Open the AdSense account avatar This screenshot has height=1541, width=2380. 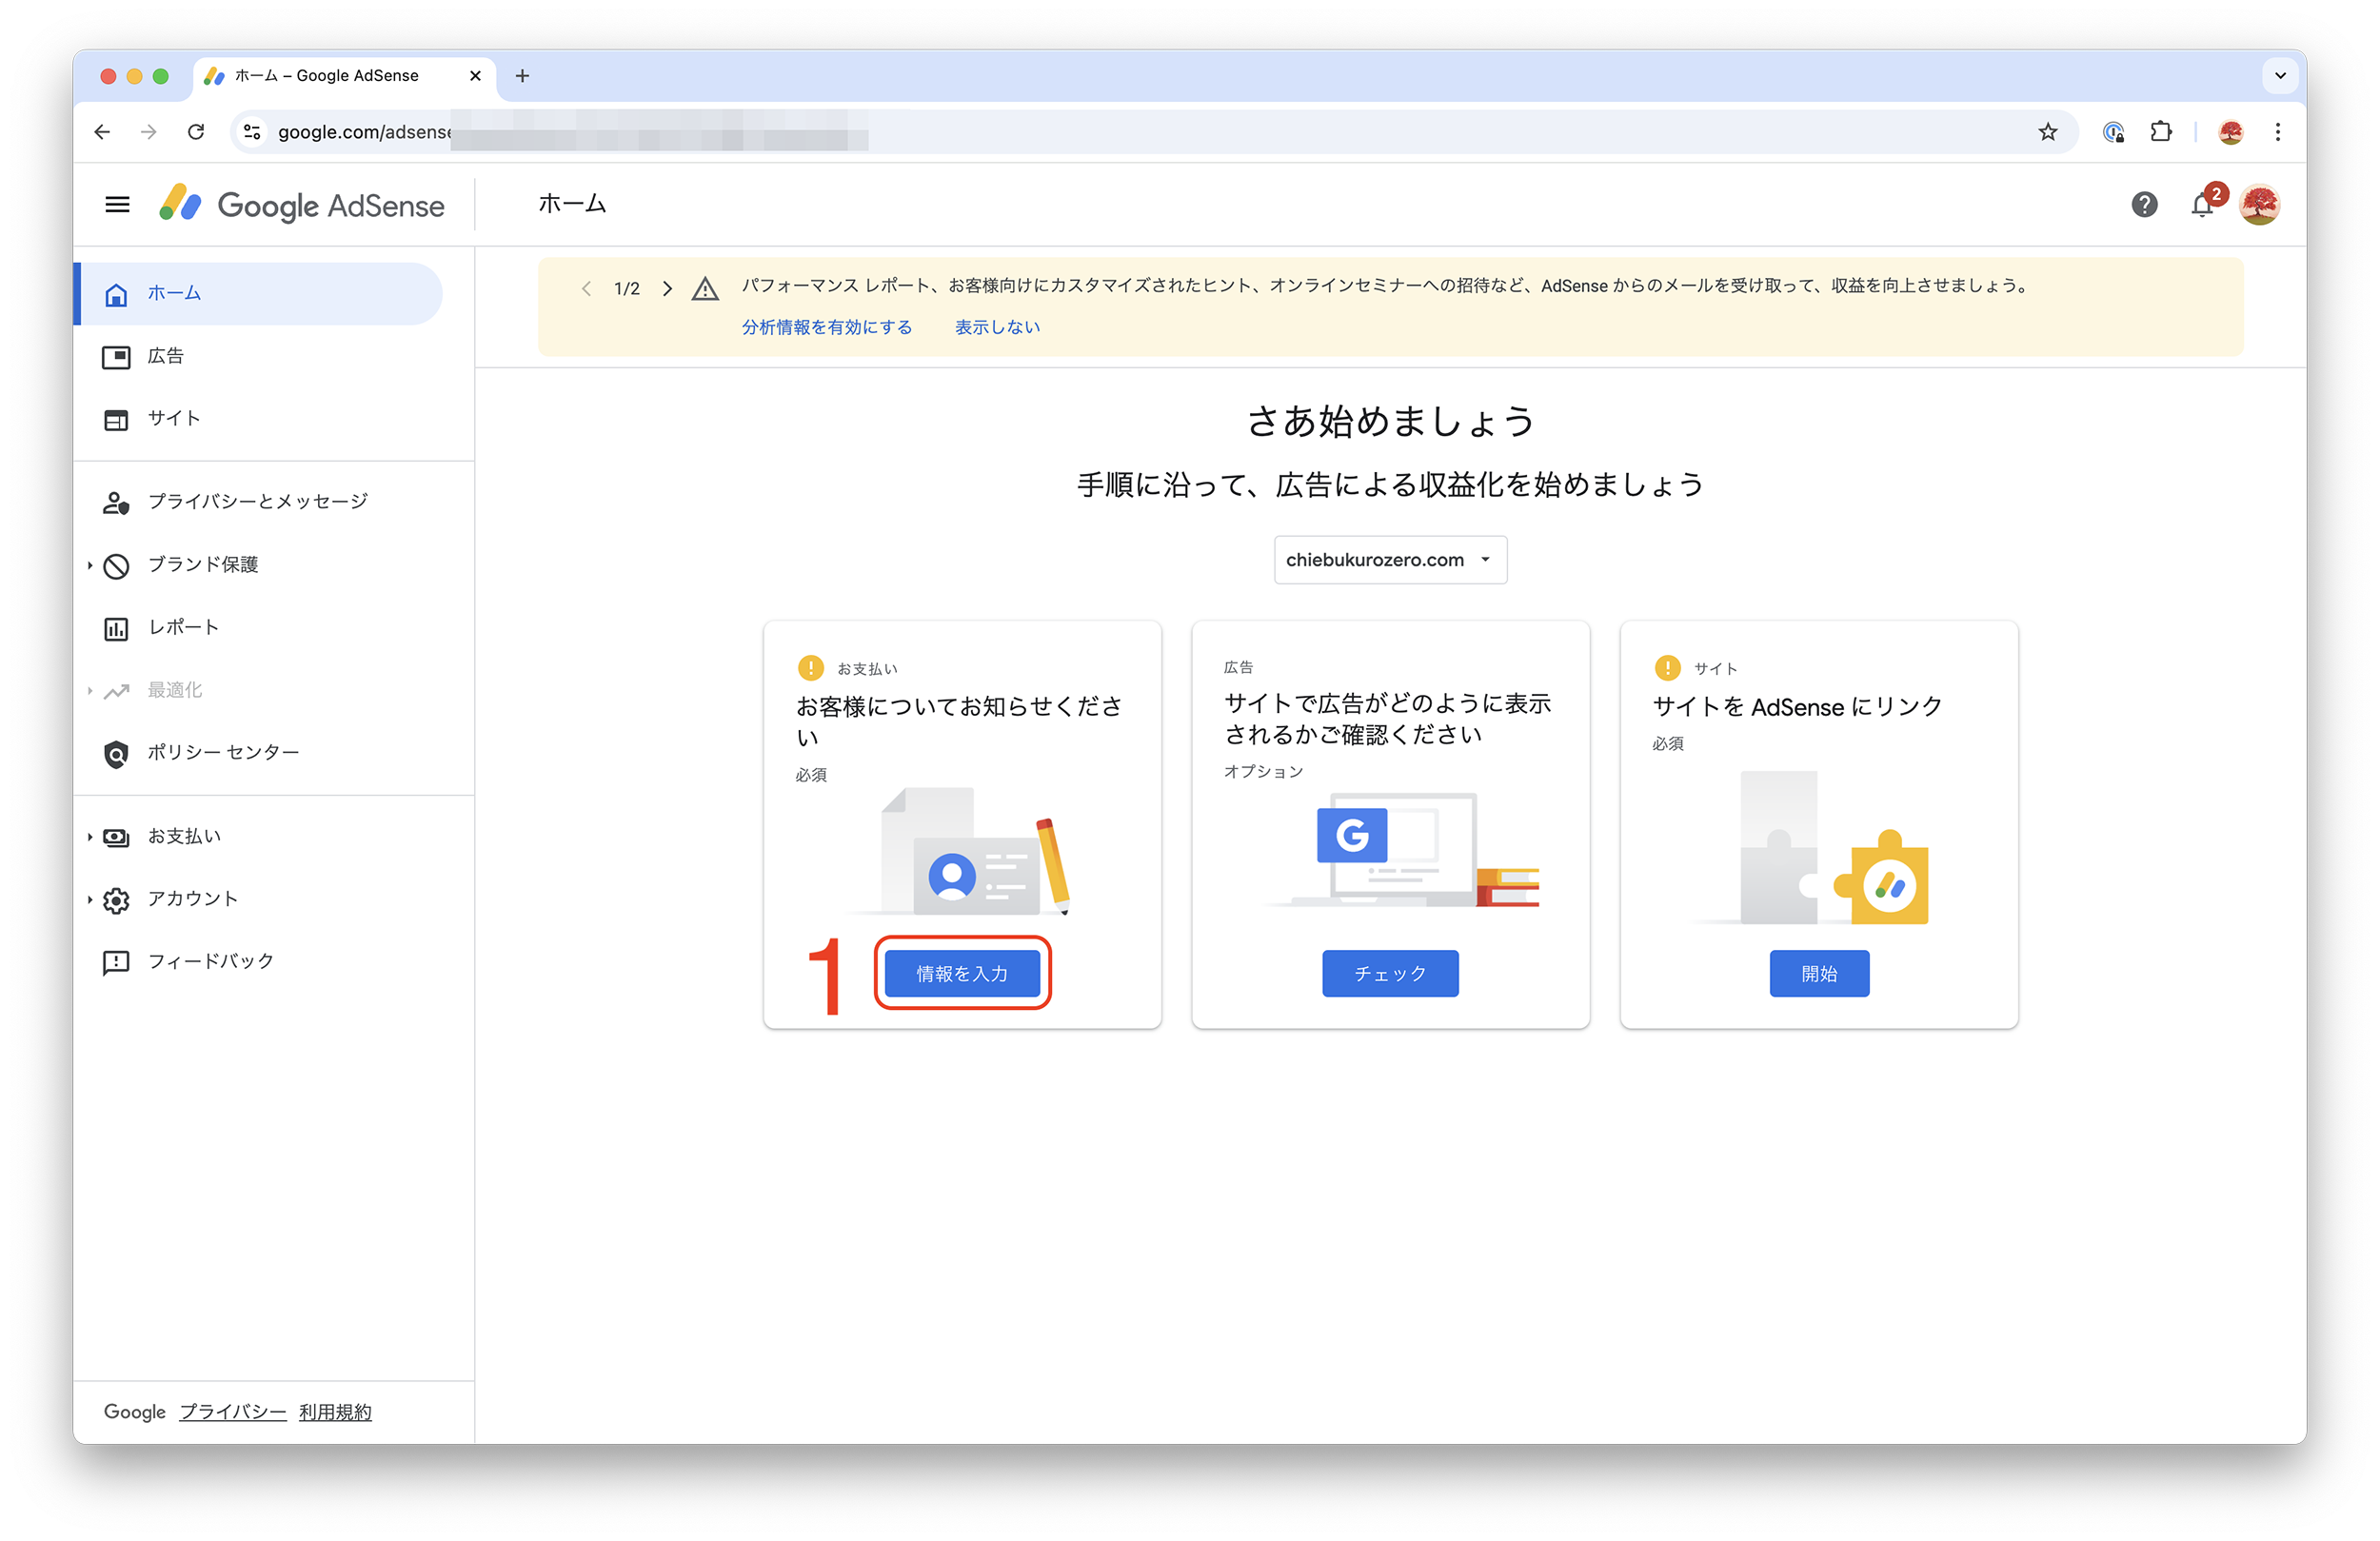point(2259,205)
